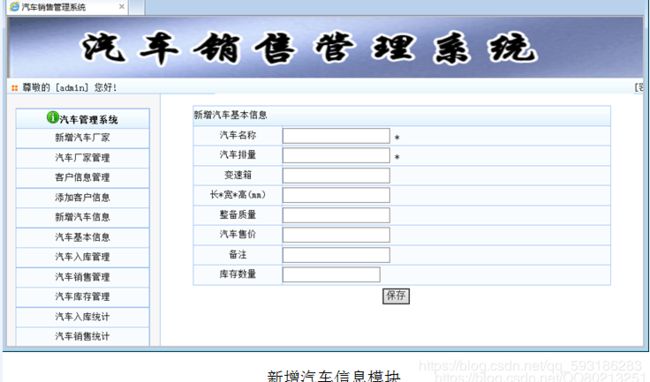Click the 库存数量 field label
650x382 pixels.
point(238,274)
